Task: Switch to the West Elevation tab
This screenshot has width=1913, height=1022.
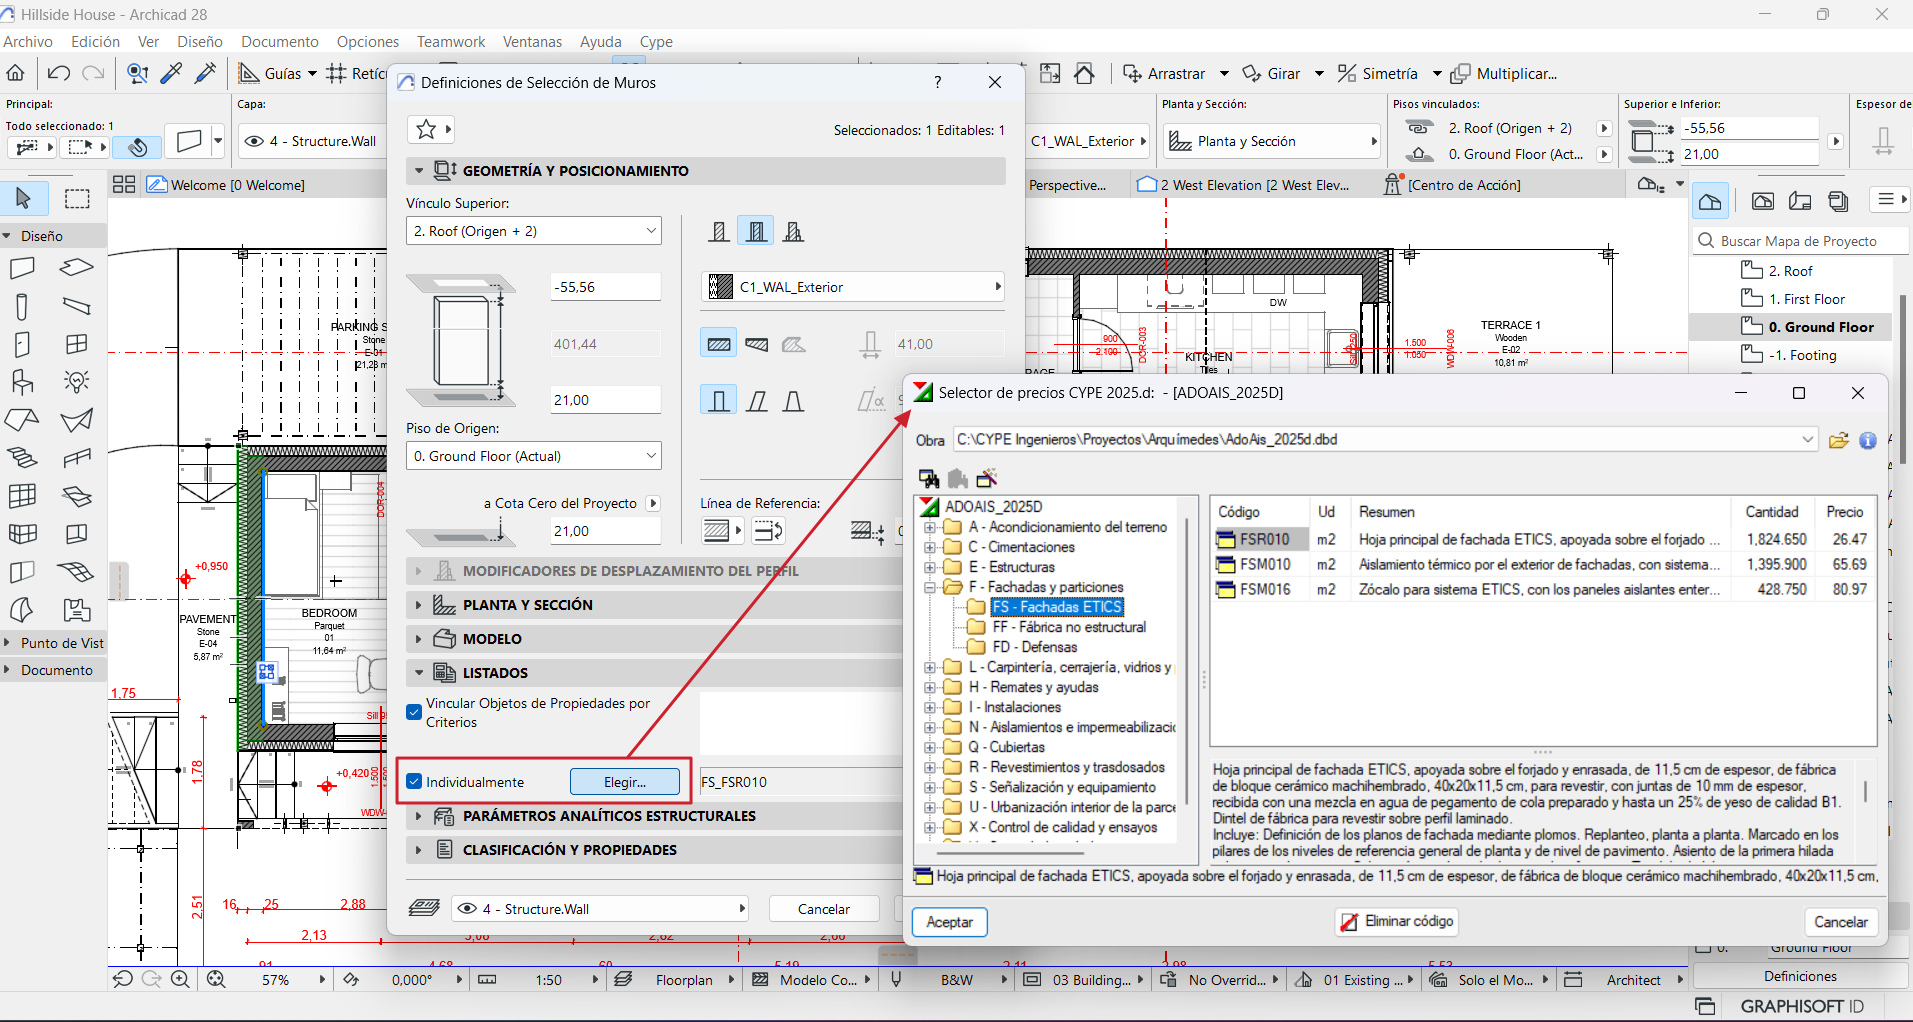Action: (1247, 185)
